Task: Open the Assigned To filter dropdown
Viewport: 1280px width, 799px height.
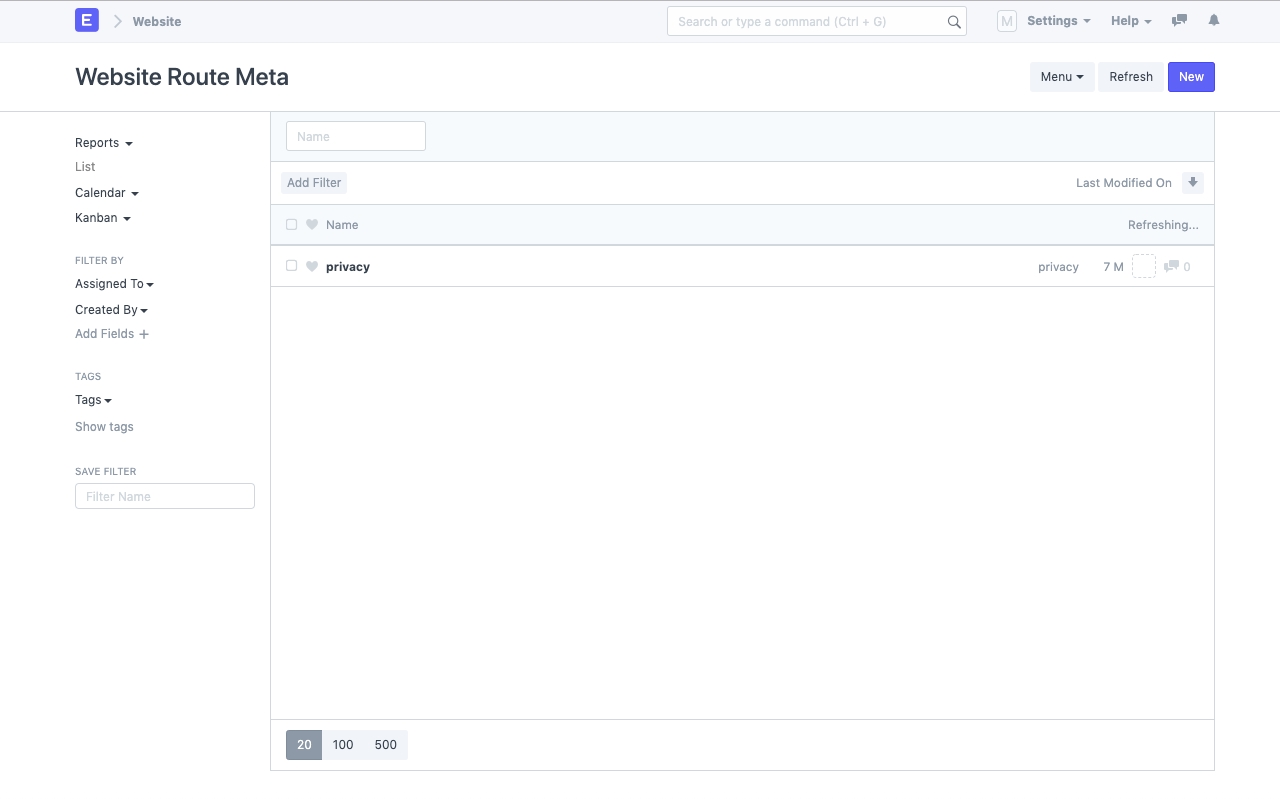Action: point(114,284)
